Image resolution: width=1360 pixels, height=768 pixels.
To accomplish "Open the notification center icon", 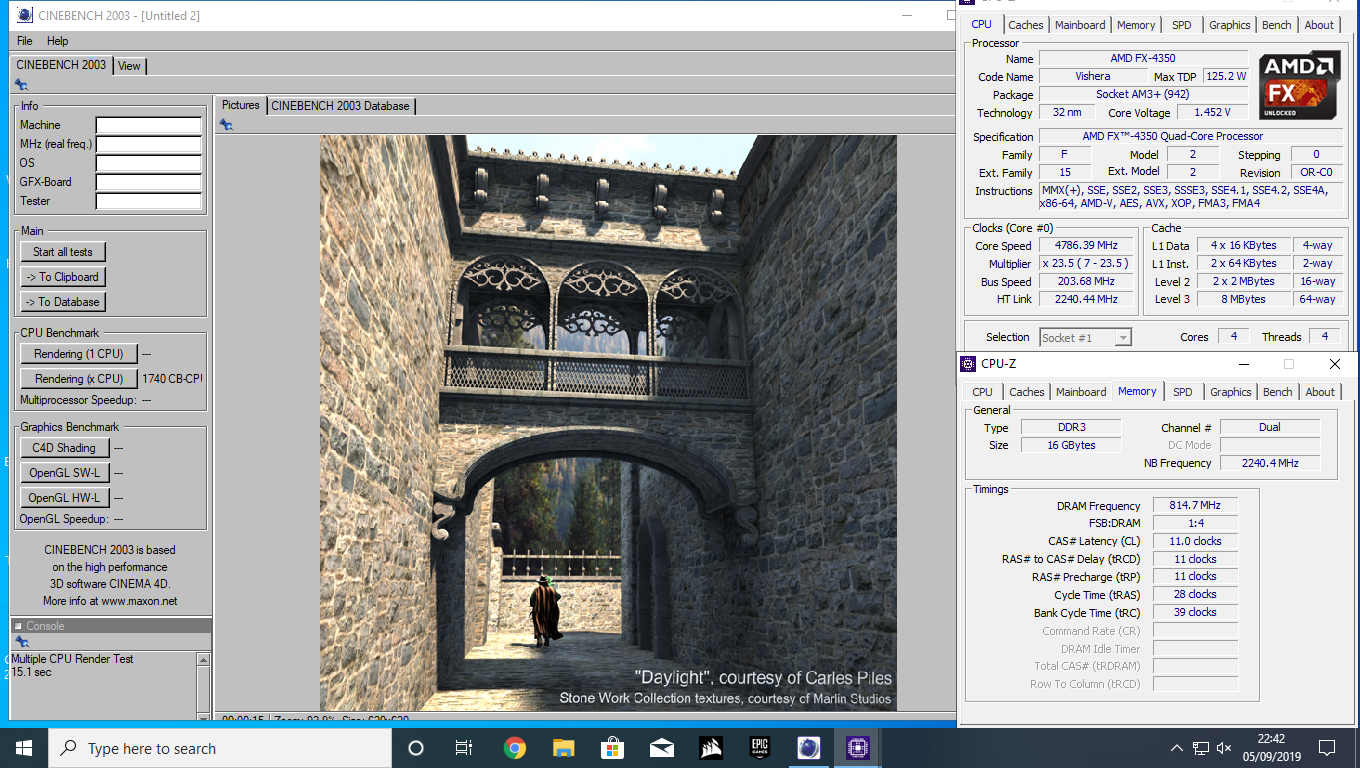I will [1327, 748].
